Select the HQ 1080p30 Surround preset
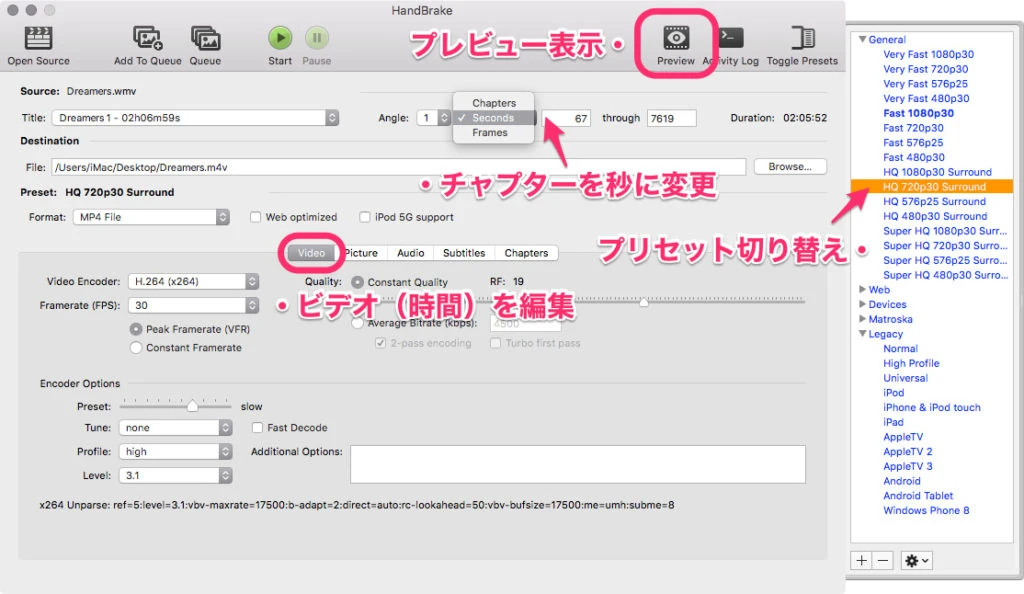The height and width of the screenshot is (594, 1024). pos(937,172)
